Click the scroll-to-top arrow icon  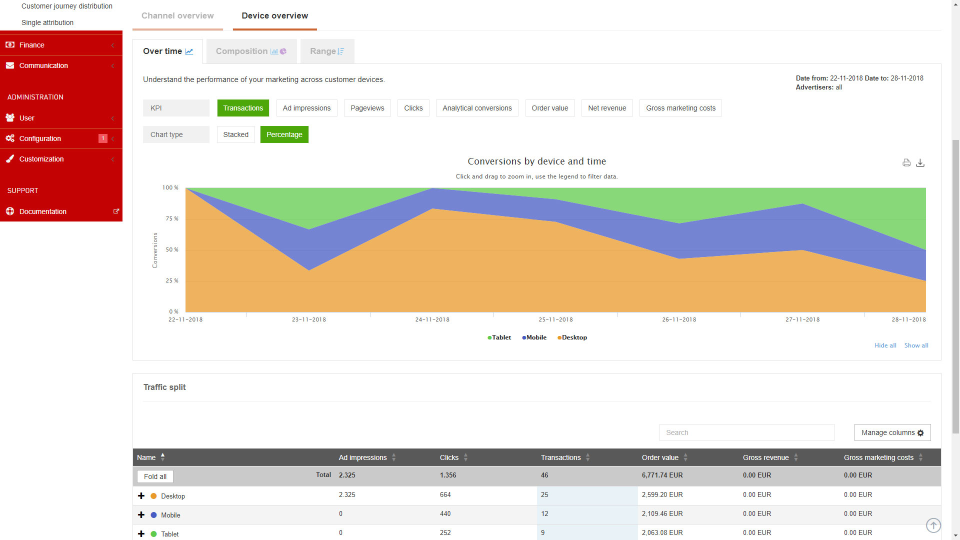[x=933, y=525]
